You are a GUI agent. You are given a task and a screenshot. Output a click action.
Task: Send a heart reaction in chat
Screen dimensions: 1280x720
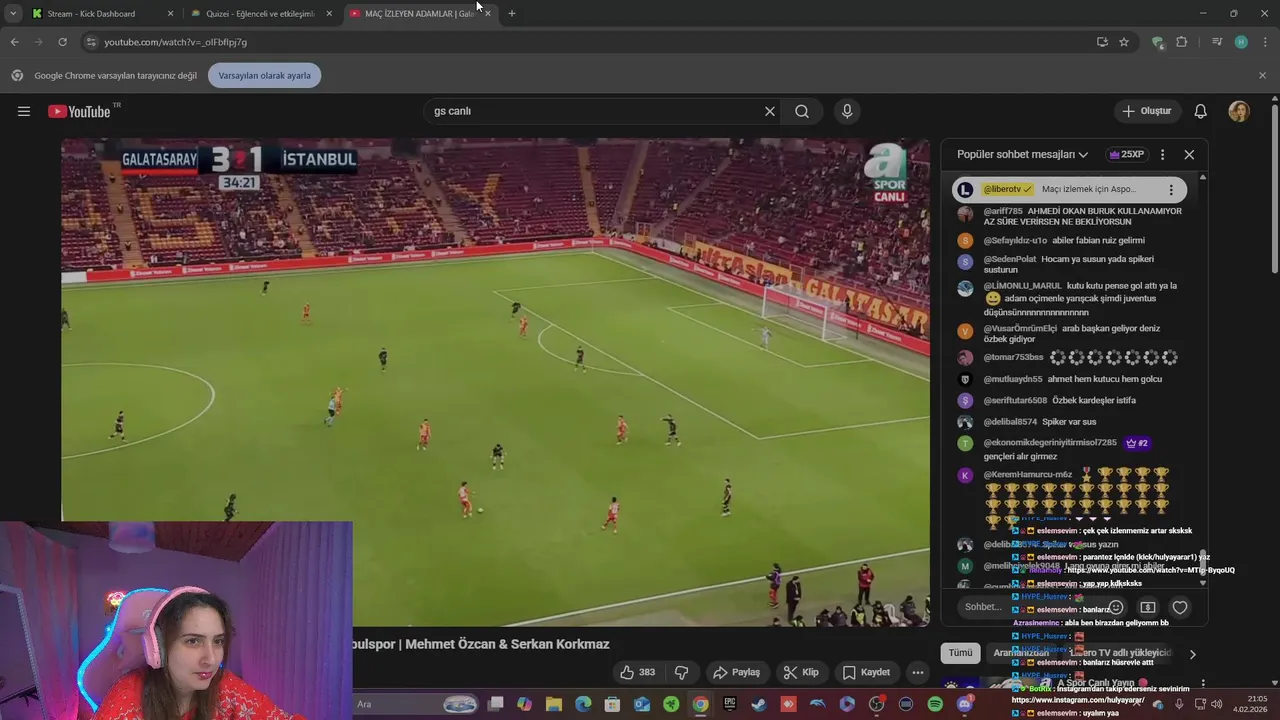pyautogui.click(x=1180, y=607)
